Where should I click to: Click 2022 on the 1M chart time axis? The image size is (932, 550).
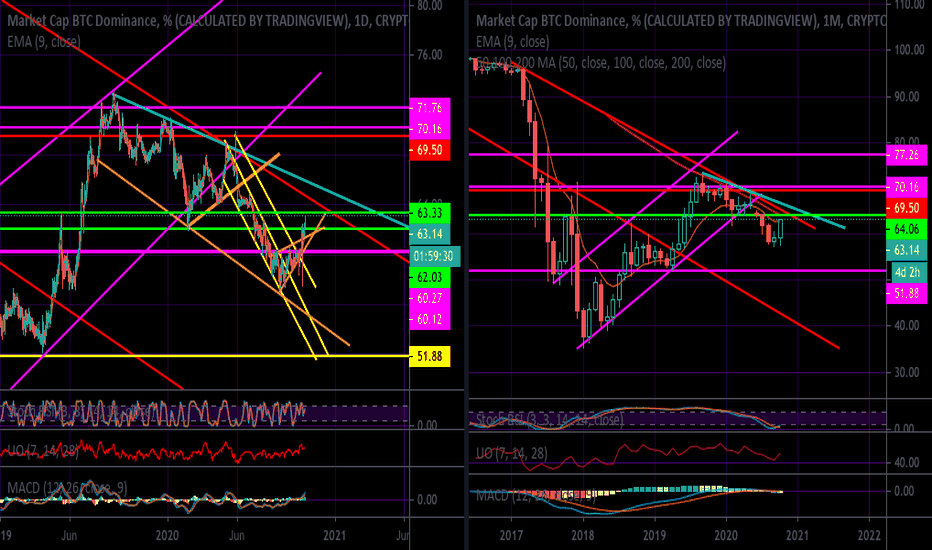click(x=870, y=536)
